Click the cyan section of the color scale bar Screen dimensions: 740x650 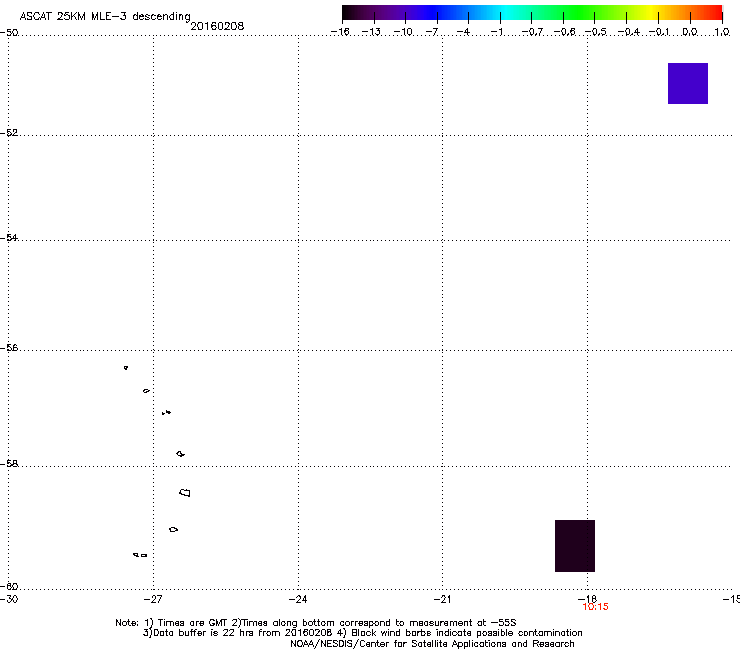click(507, 12)
